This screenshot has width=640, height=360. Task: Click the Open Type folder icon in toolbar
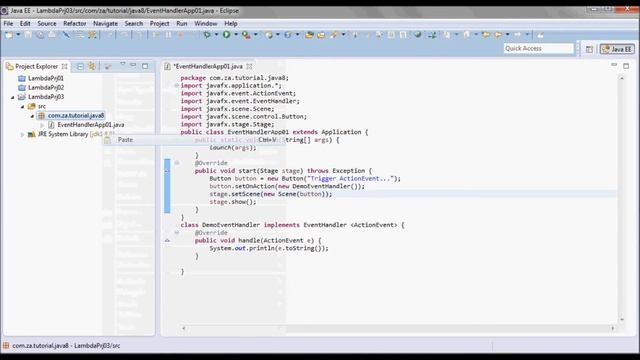pyautogui.click(x=309, y=35)
